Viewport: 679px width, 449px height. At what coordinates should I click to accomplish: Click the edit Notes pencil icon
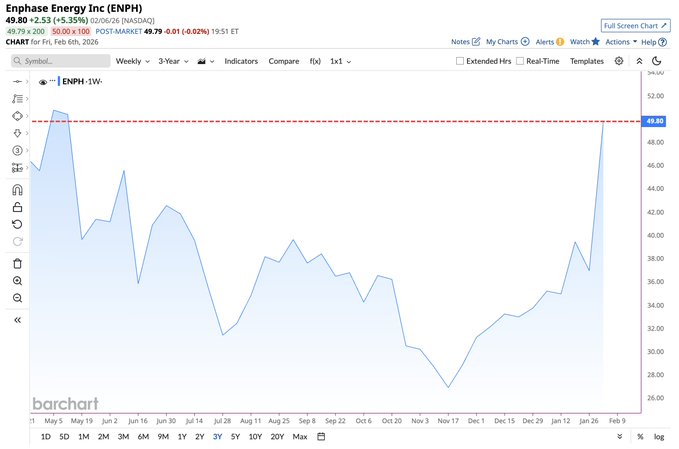[476, 42]
